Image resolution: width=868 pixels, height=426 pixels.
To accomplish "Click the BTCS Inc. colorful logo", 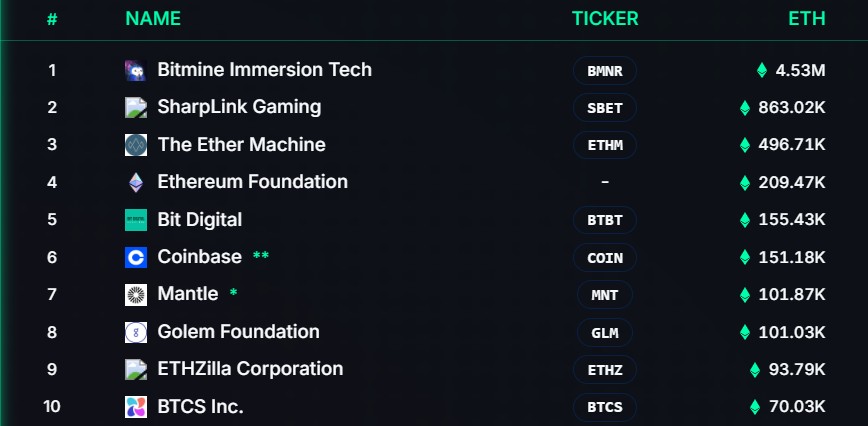I will pos(135,407).
